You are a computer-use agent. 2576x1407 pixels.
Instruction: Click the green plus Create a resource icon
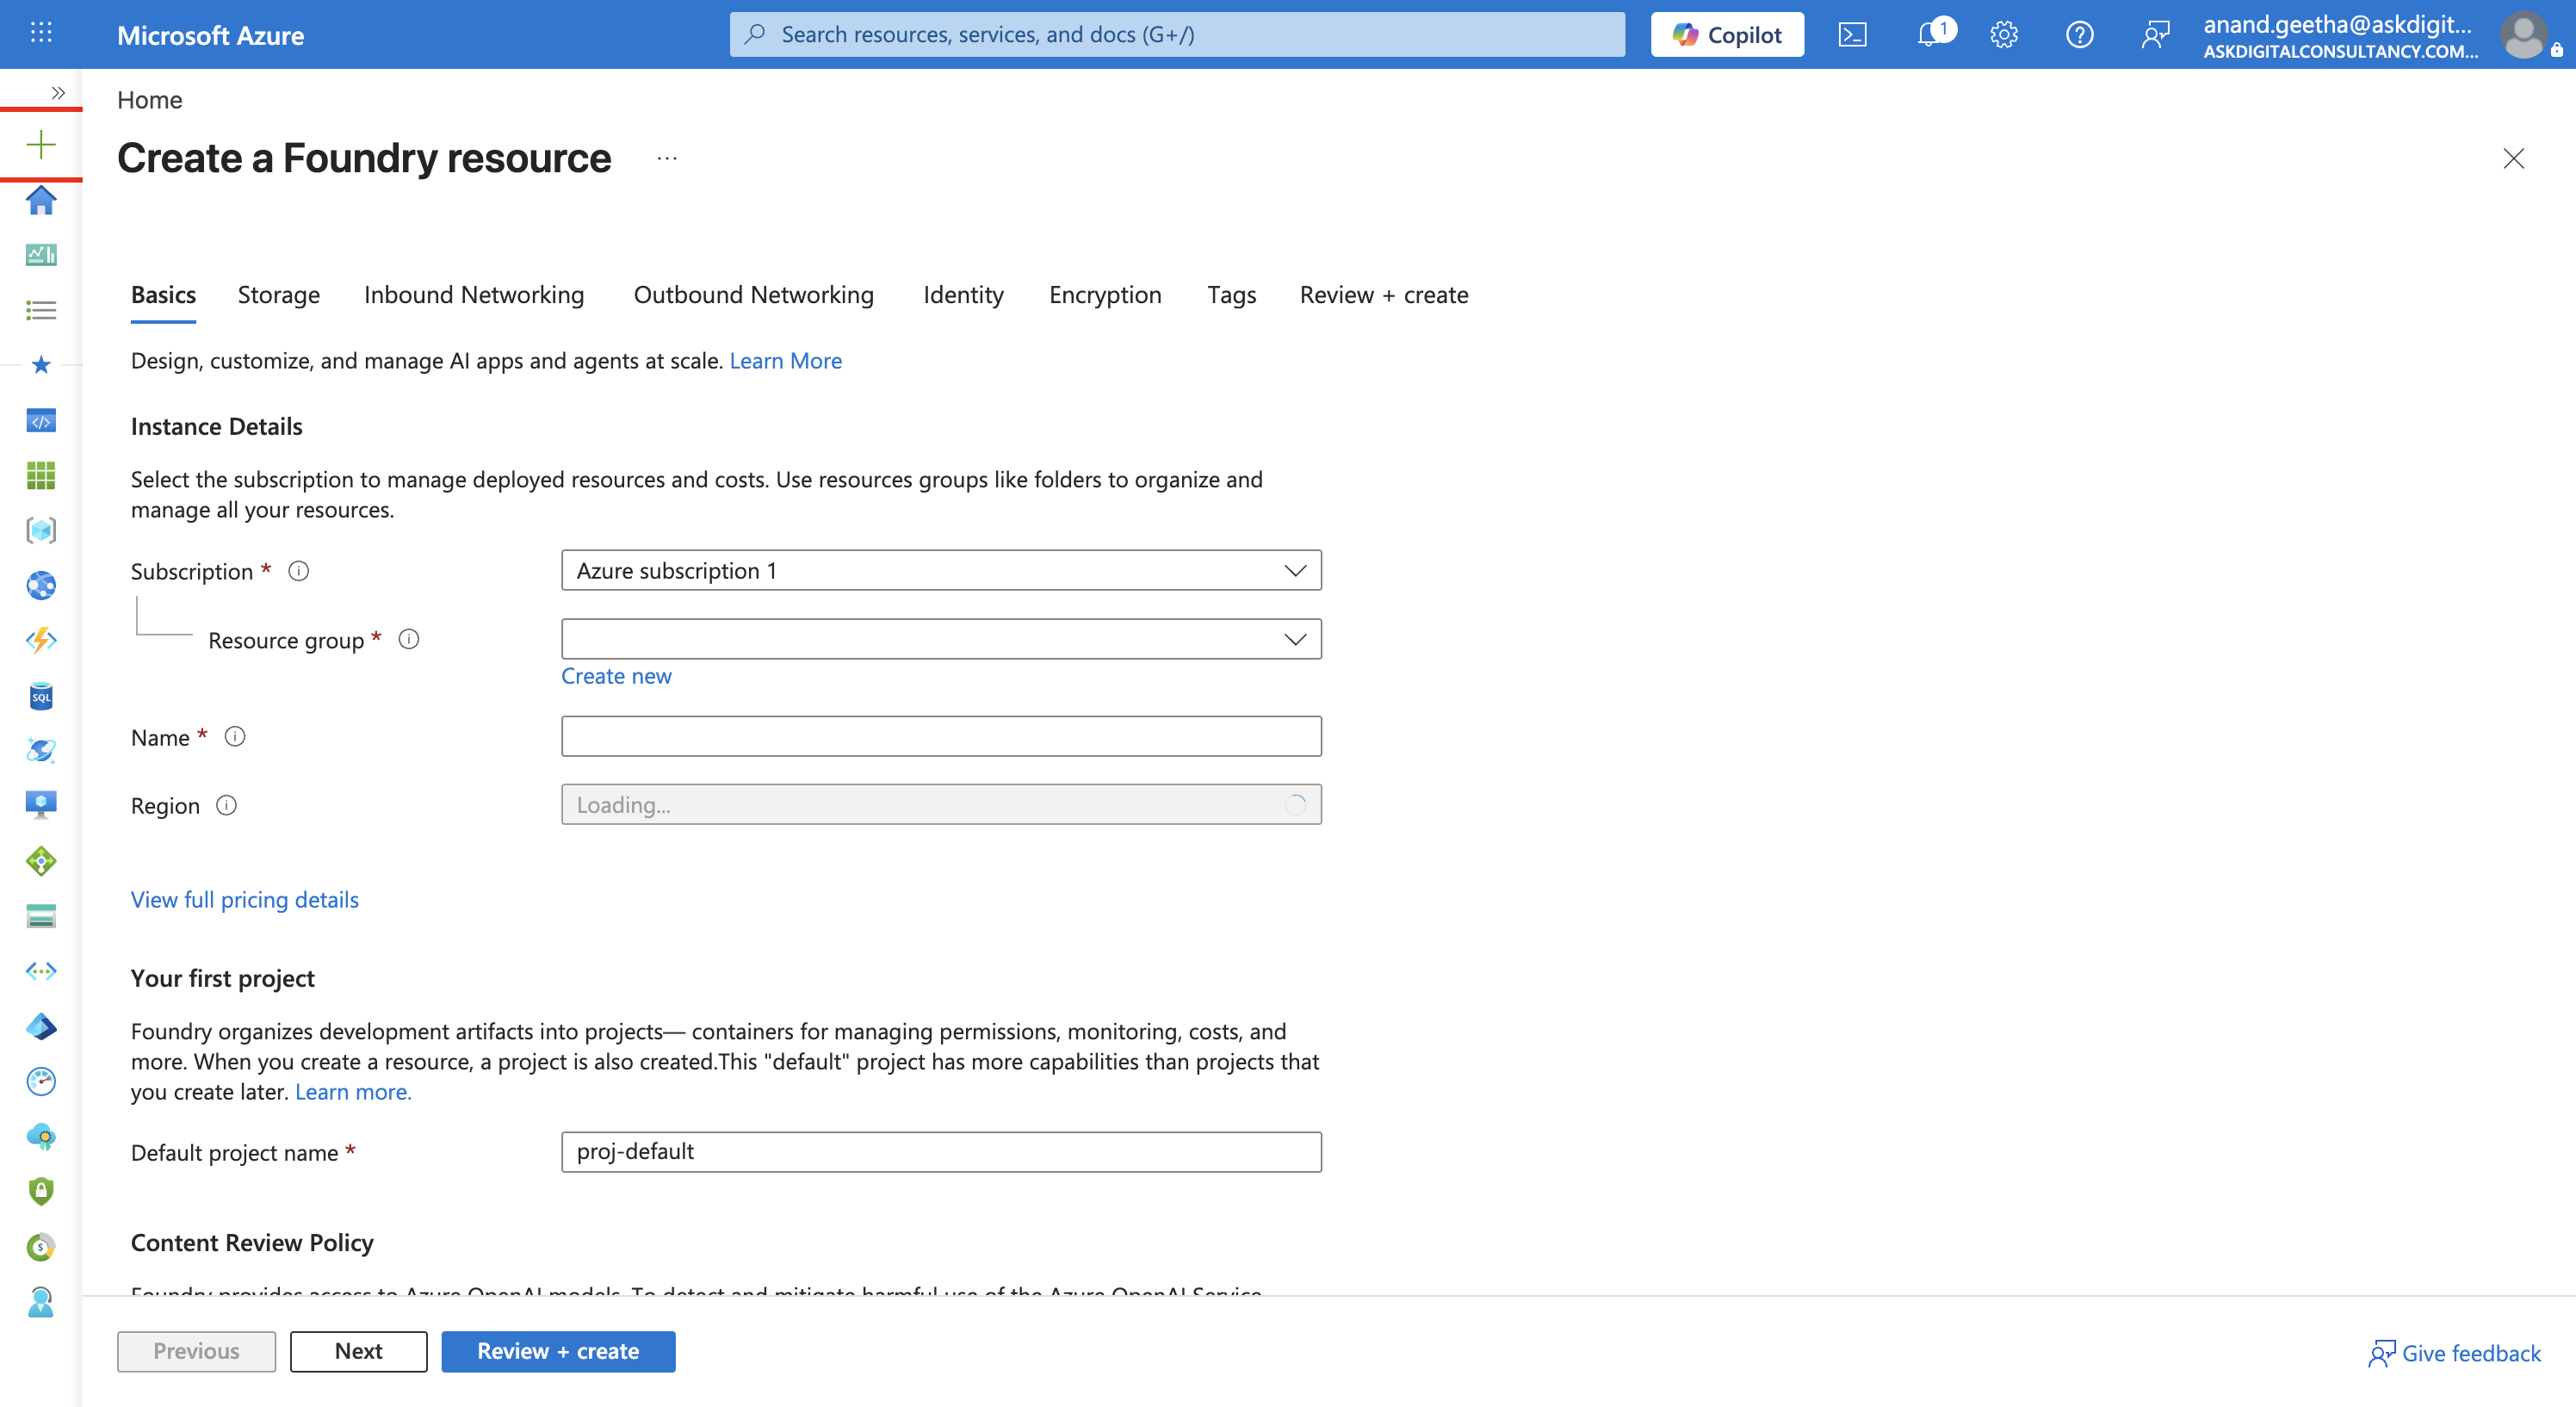[x=41, y=145]
